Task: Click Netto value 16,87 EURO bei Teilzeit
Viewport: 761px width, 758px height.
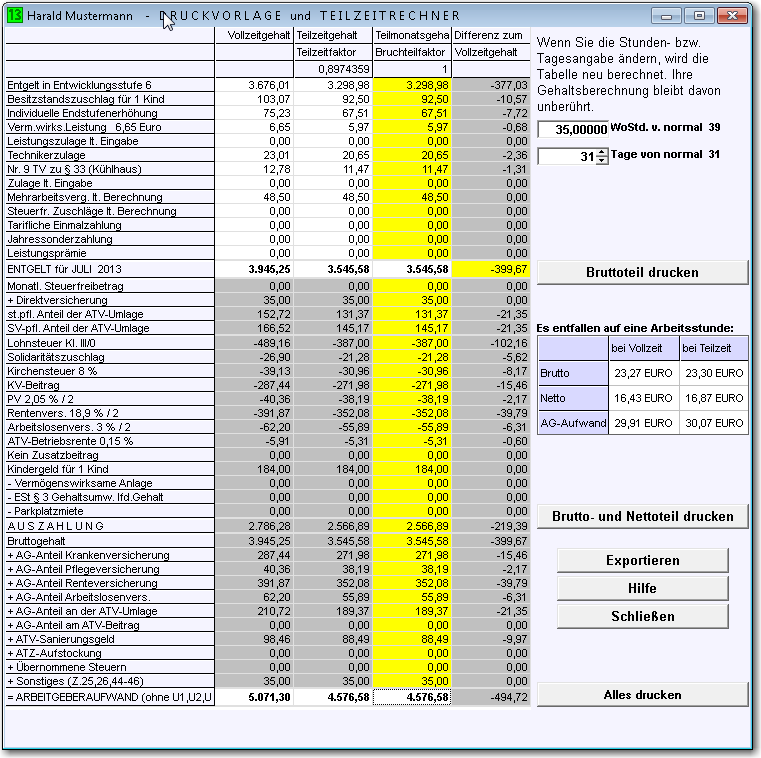Action: pyautogui.click(x=713, y=398)
